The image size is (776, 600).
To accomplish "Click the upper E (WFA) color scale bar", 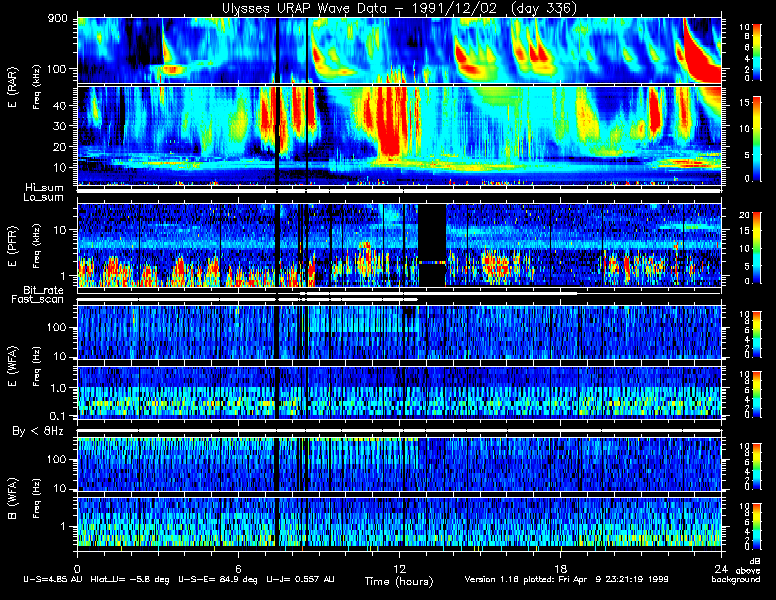I will (757, 334).
